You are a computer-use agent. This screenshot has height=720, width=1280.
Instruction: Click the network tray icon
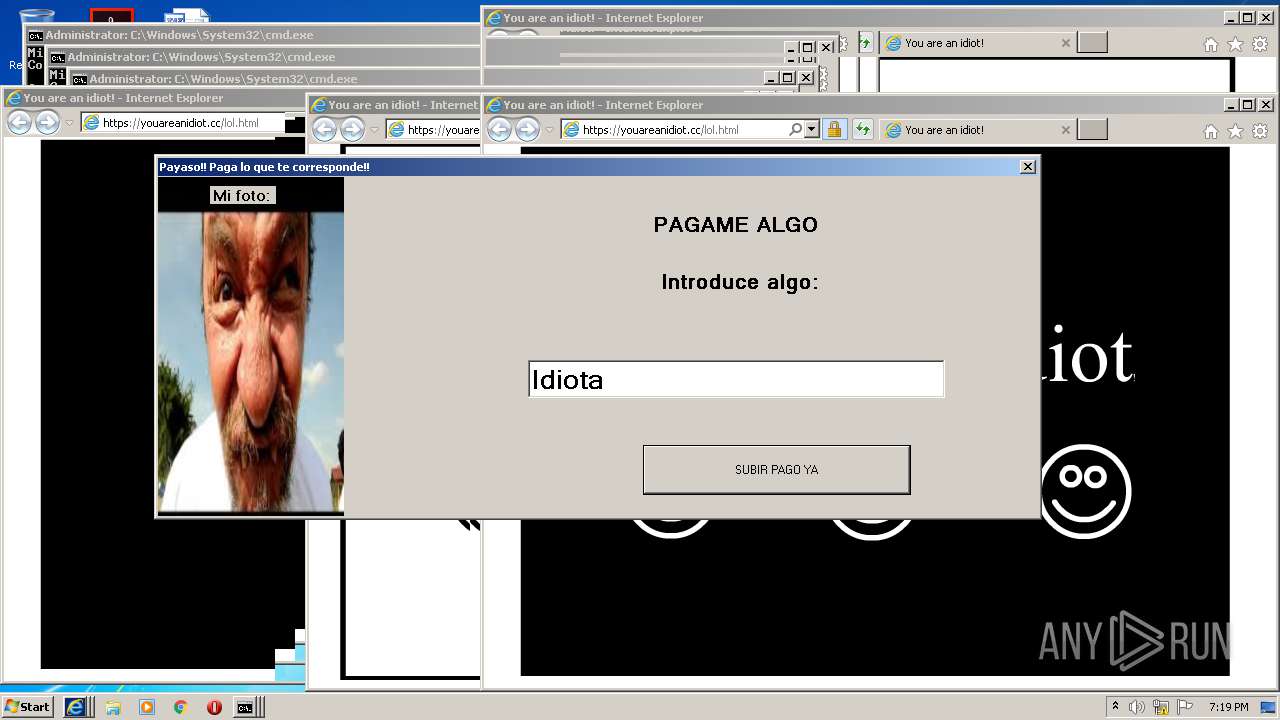[1161, 707]
